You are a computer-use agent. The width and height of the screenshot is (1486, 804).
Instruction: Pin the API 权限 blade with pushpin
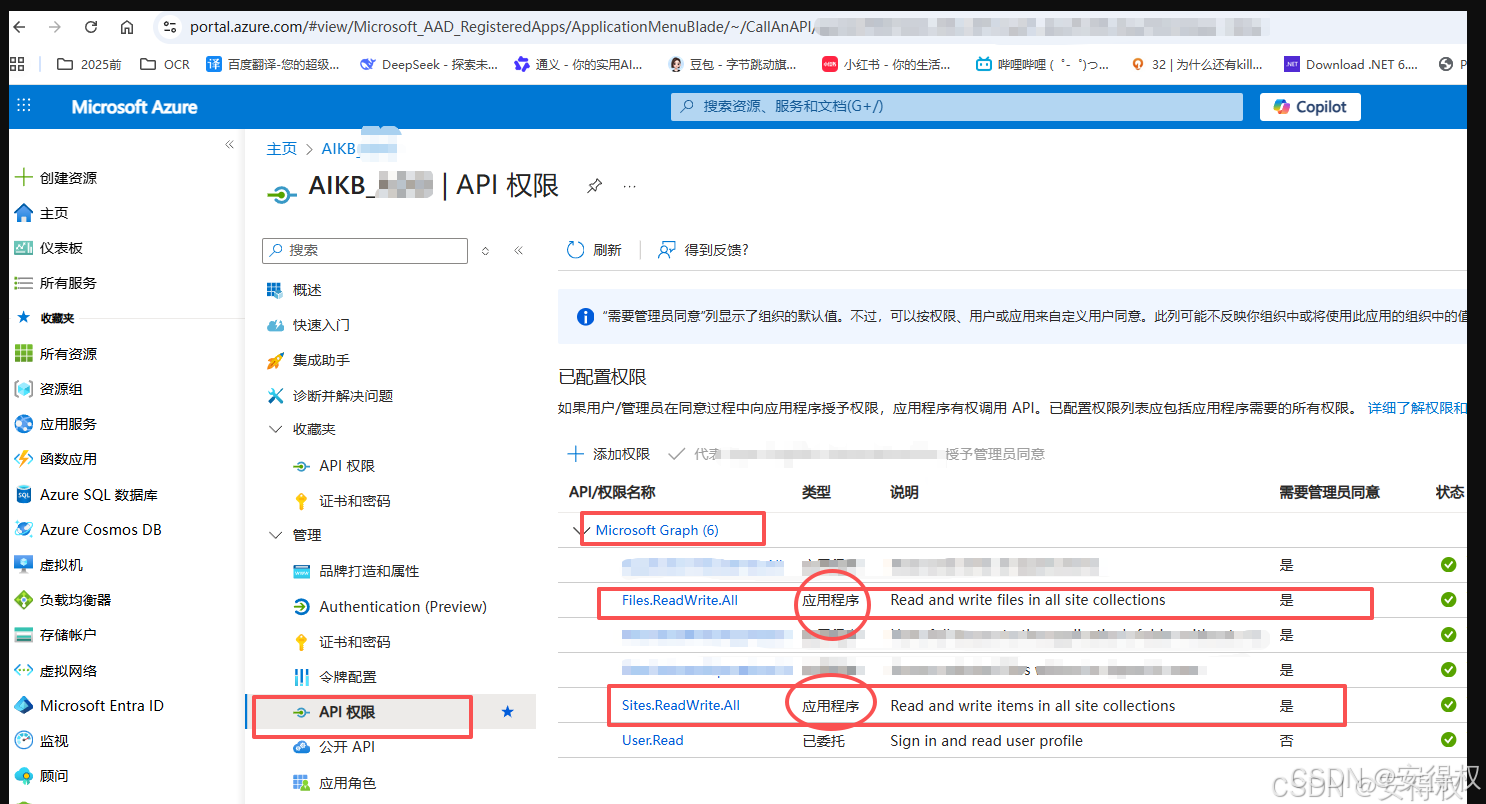tap(594, 186)
